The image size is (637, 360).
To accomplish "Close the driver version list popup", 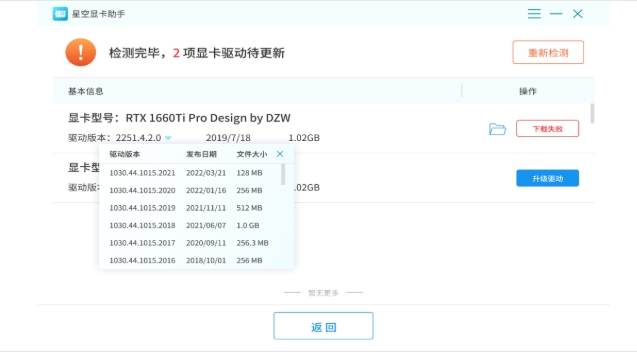I will (x=280, y=154).
